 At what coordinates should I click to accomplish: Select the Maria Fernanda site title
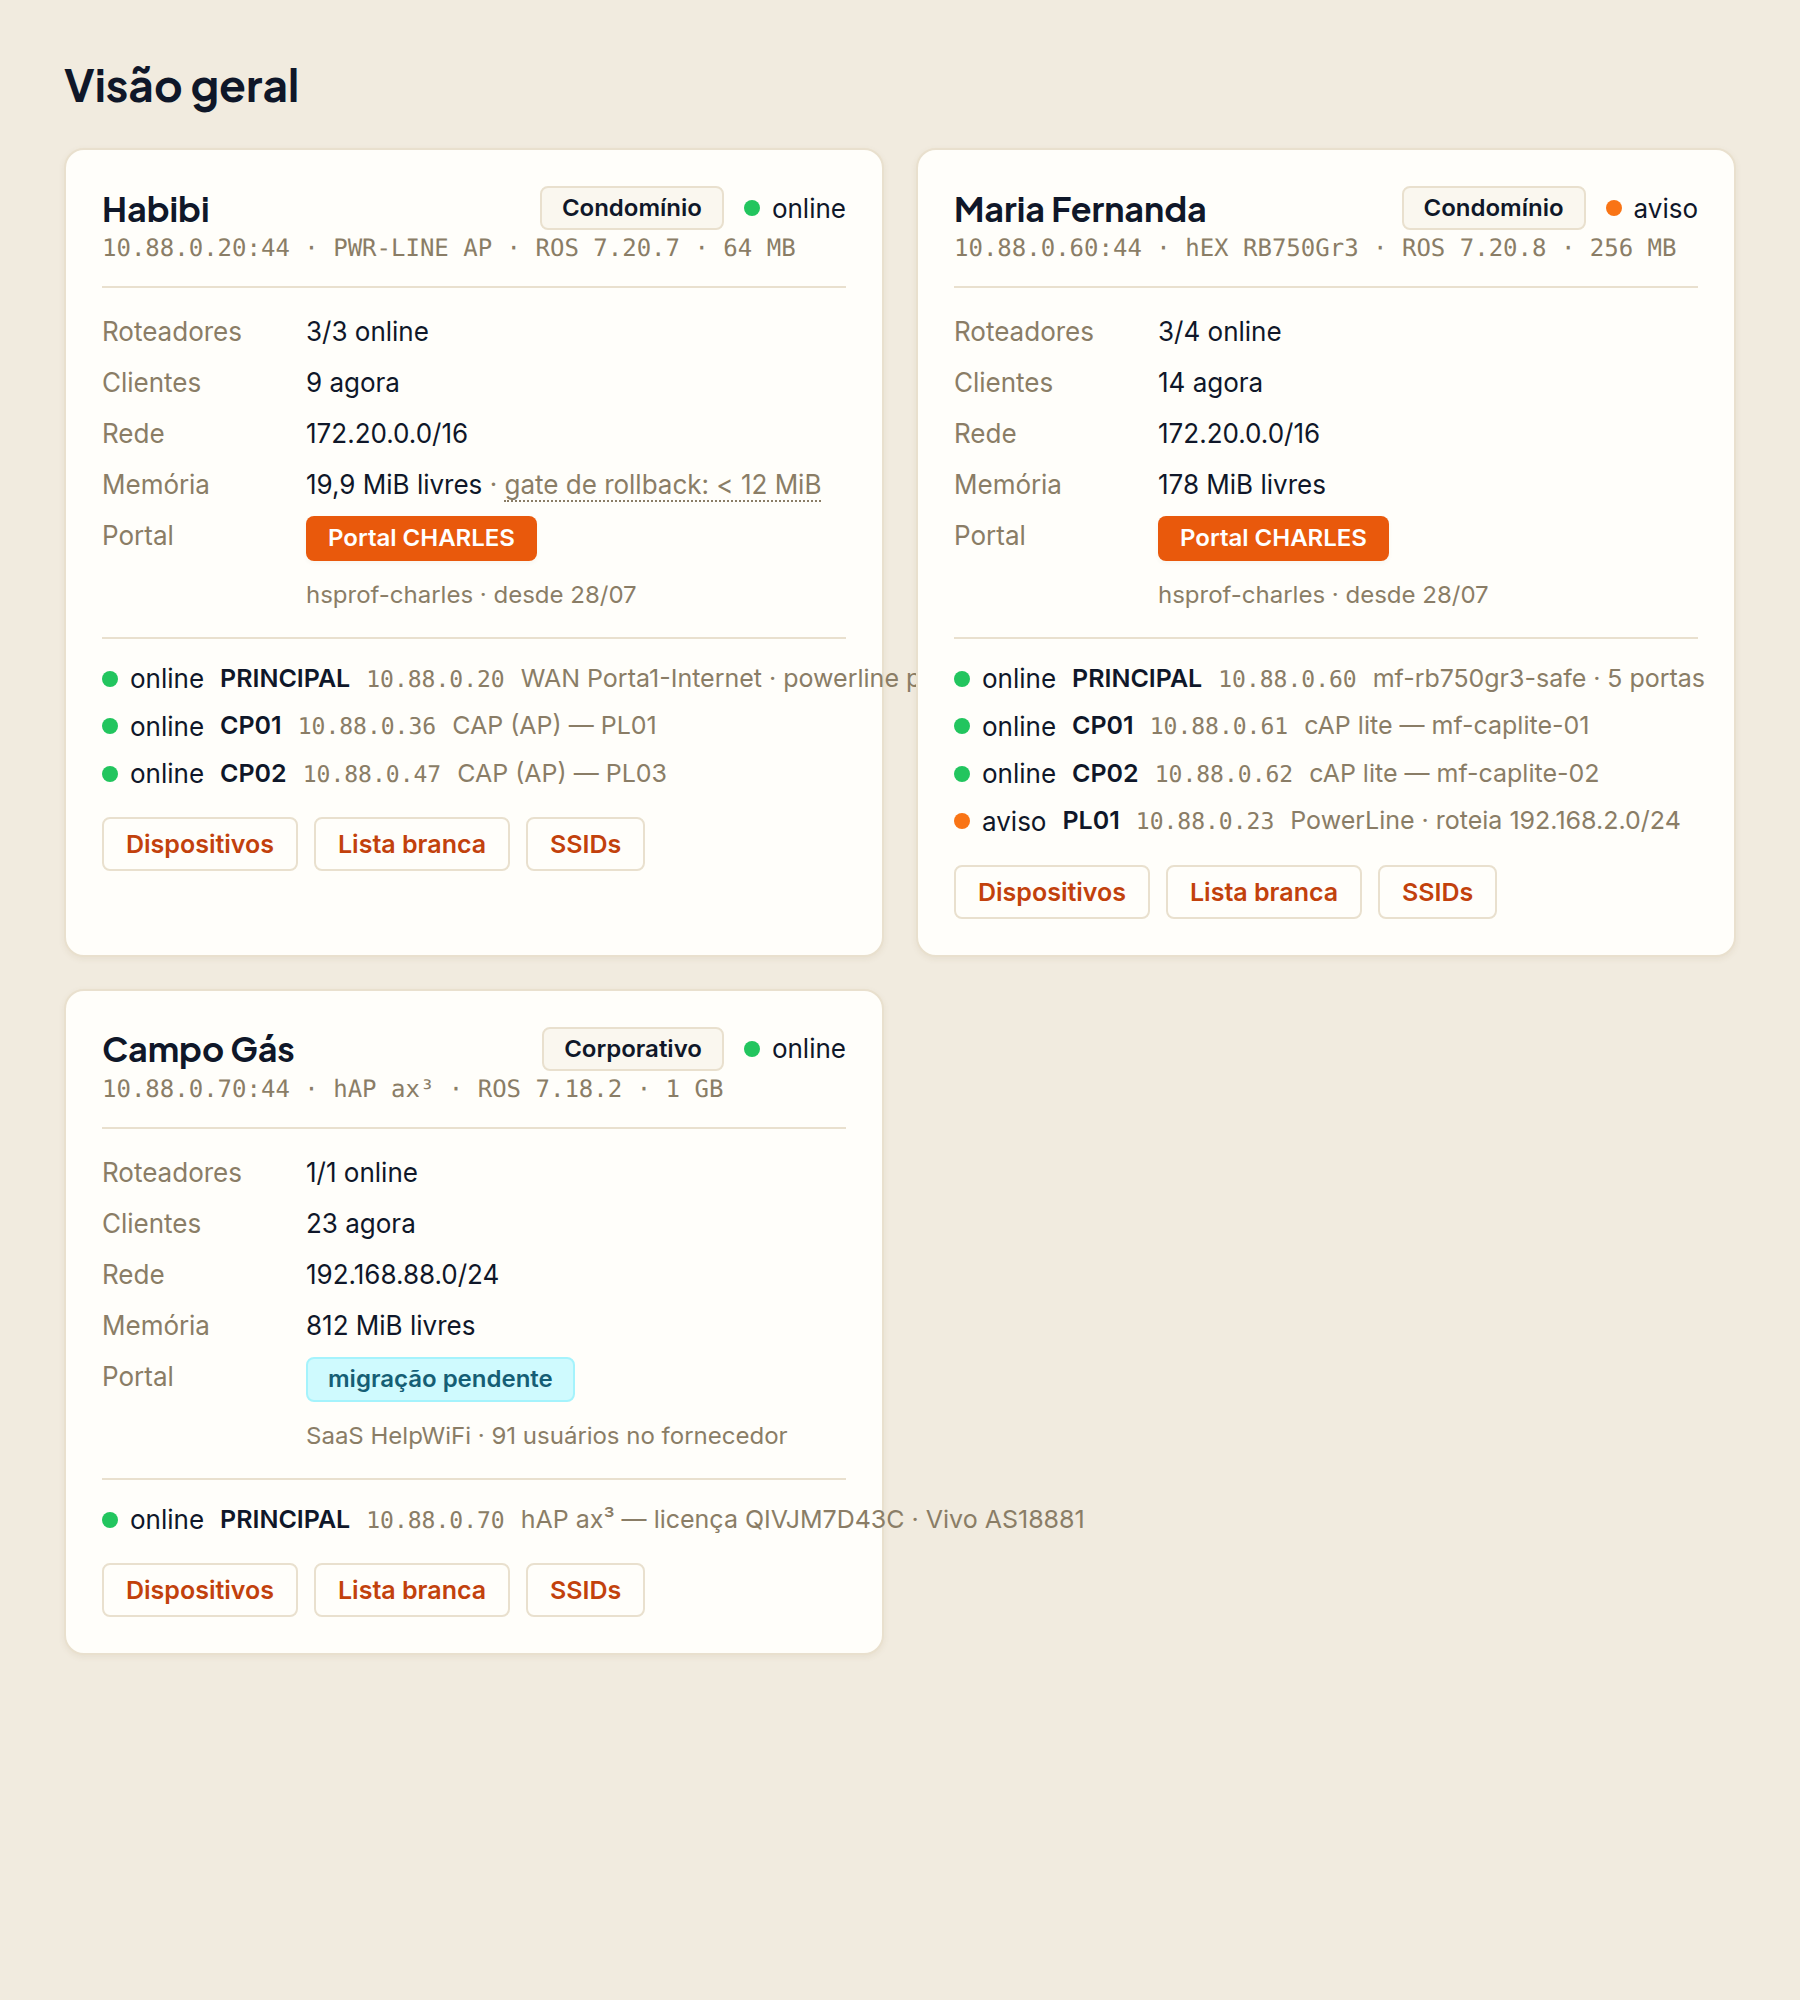coord(1080,210)
